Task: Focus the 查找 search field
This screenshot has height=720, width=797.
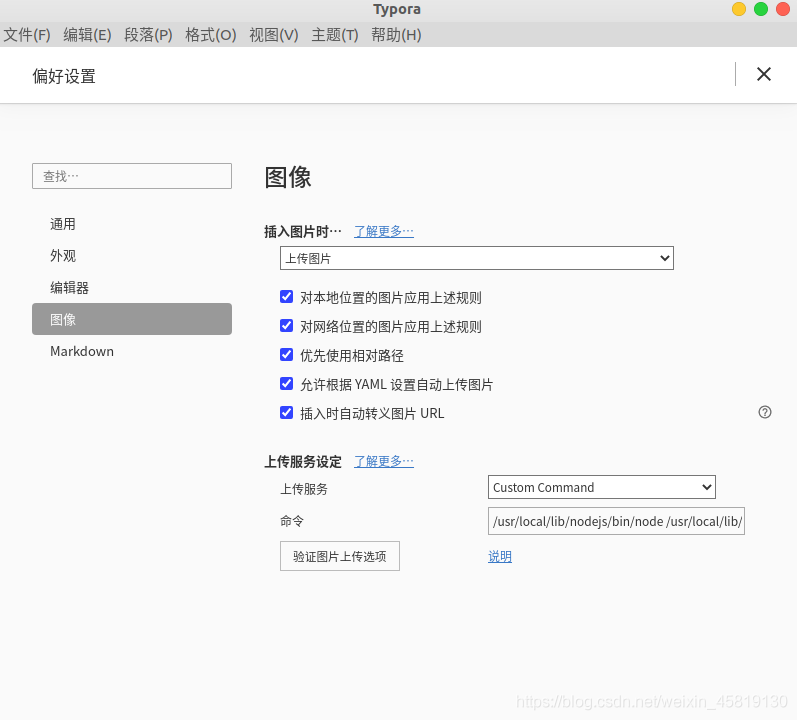Action: tap(132, 176)
